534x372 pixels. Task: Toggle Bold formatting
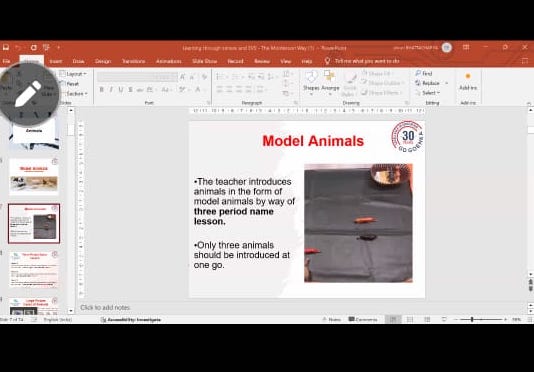click(101, 90)
